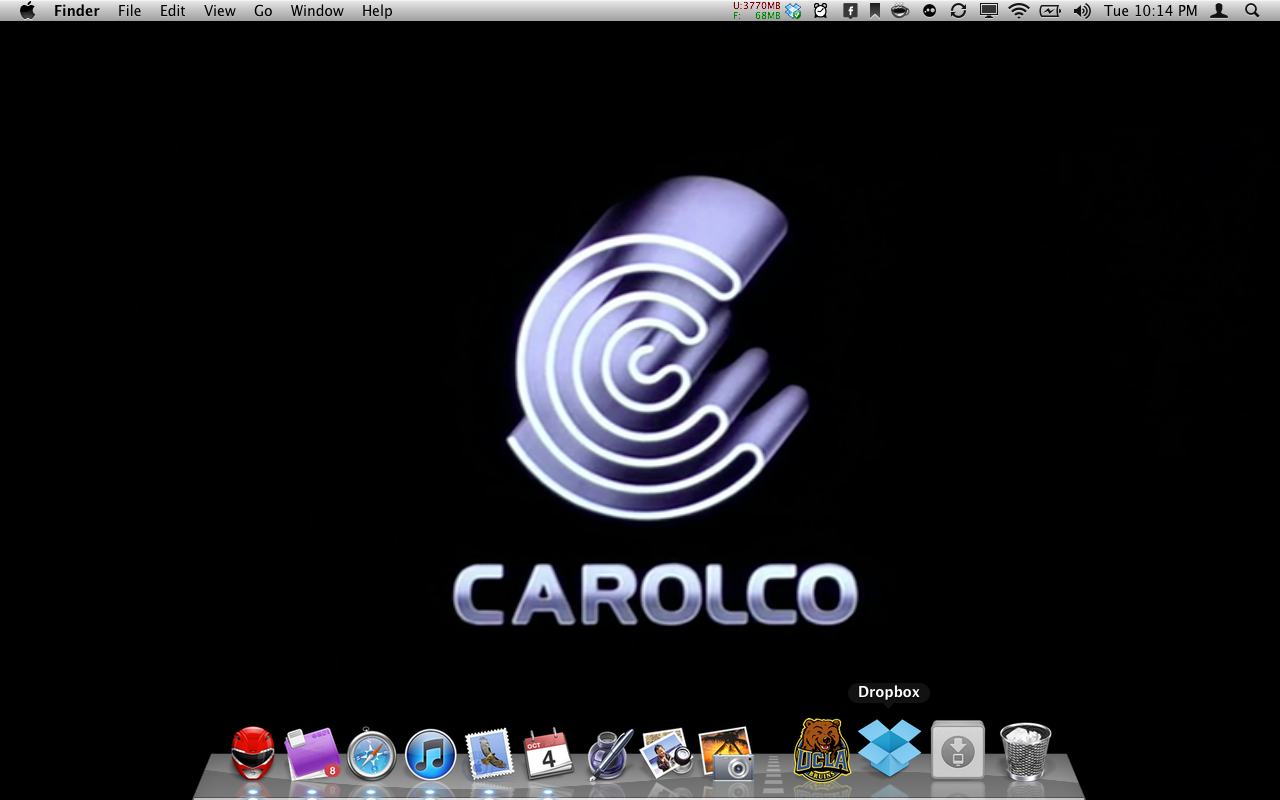The width and height of the screenshot is (1280, 800).
Task: Launch iTunes from the Dock
Action: 430,755
